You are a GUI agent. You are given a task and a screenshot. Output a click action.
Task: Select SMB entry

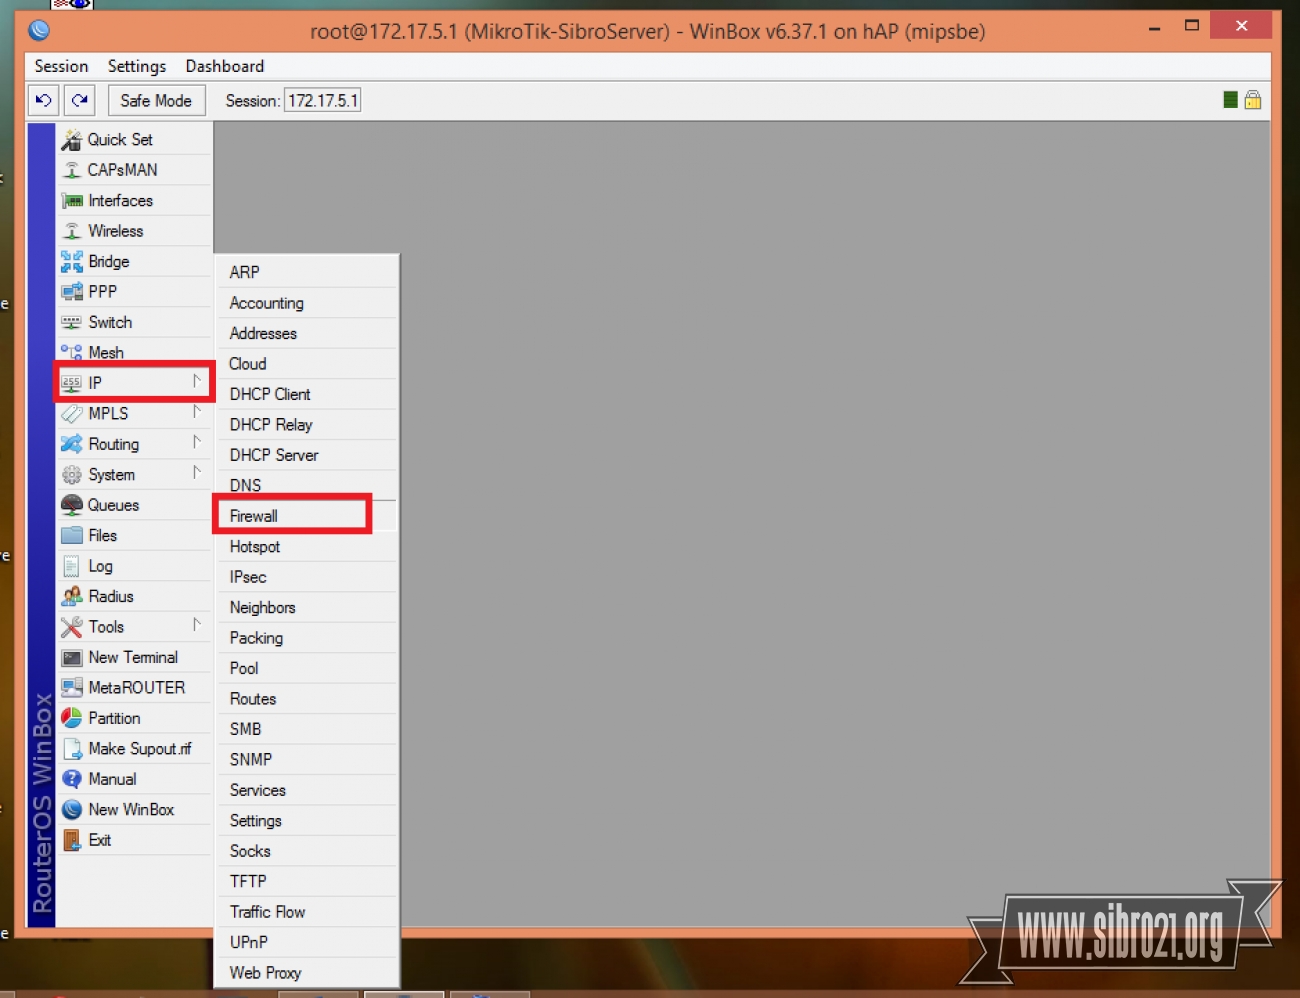click(307, 729)
